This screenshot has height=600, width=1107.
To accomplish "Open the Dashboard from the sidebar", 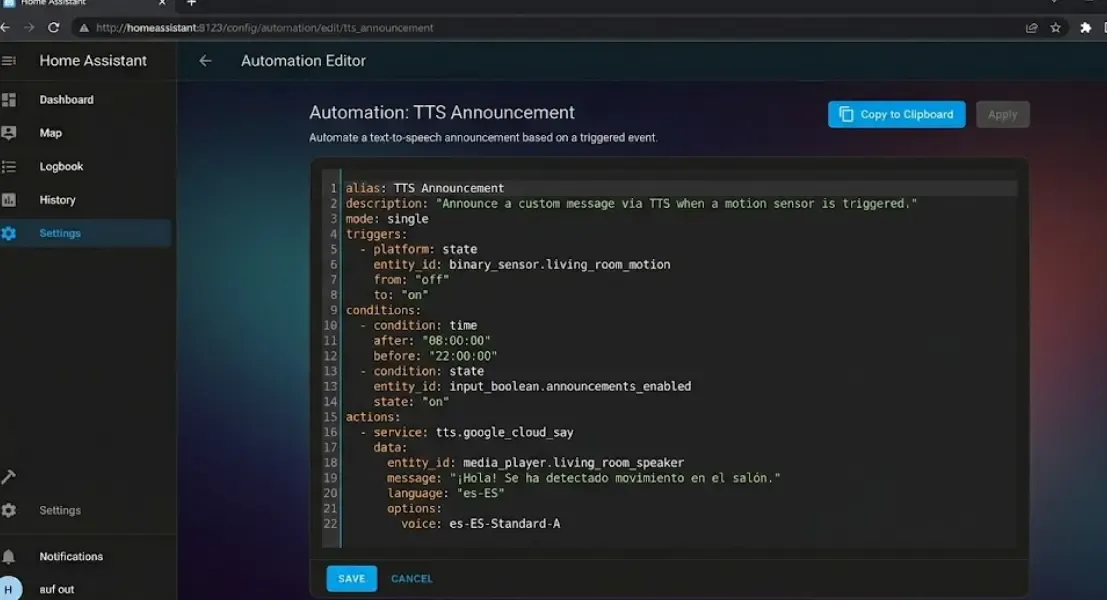I will [66, 99].
